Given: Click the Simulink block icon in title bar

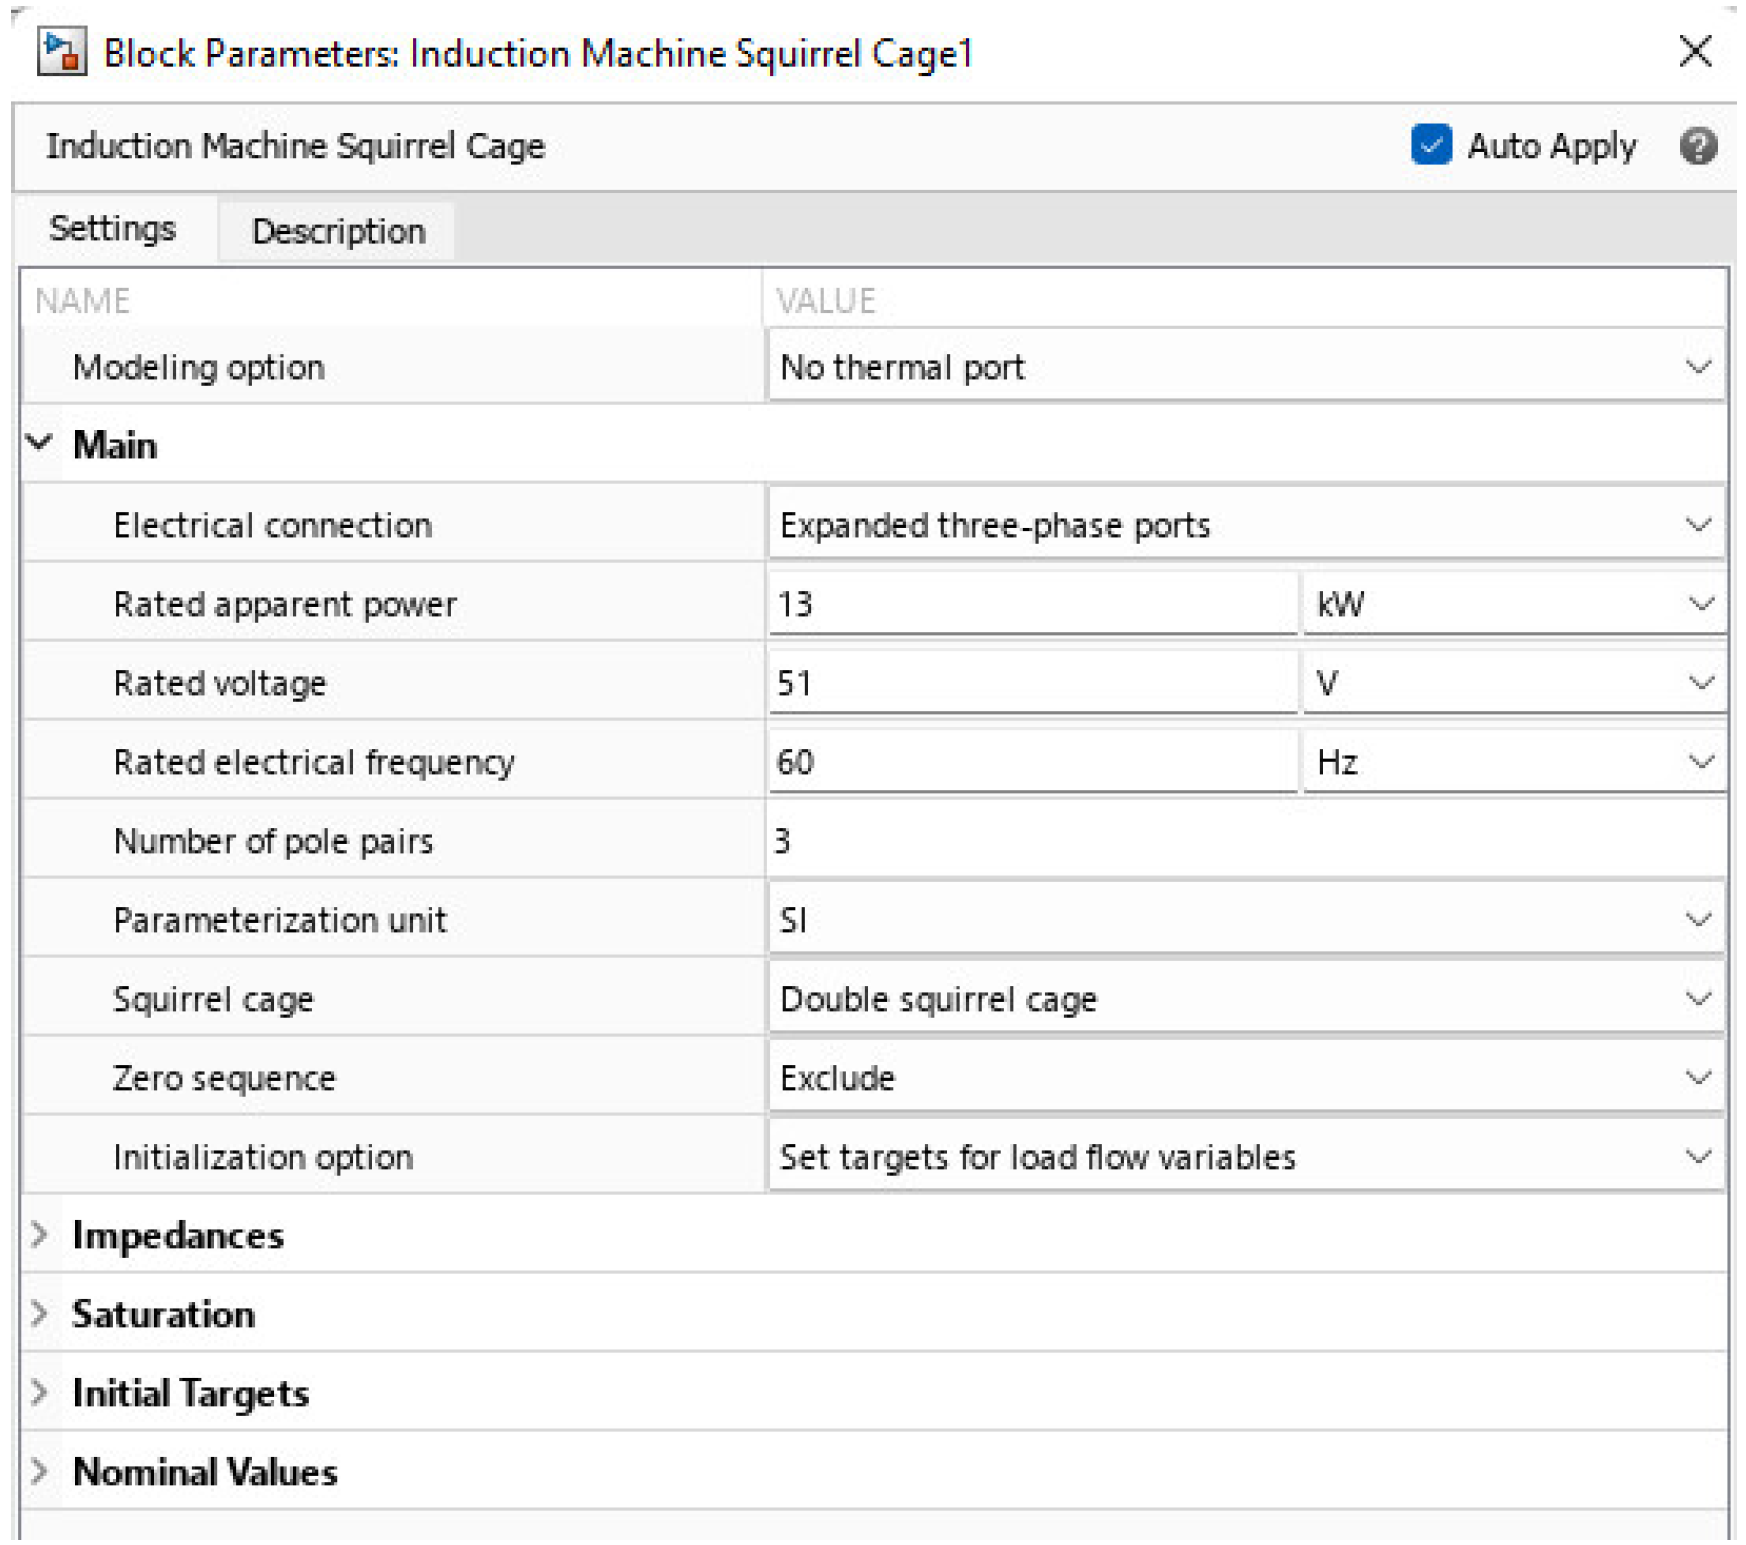Looking at the screenshot, I should pyautogui.click(x=61, y=52).
